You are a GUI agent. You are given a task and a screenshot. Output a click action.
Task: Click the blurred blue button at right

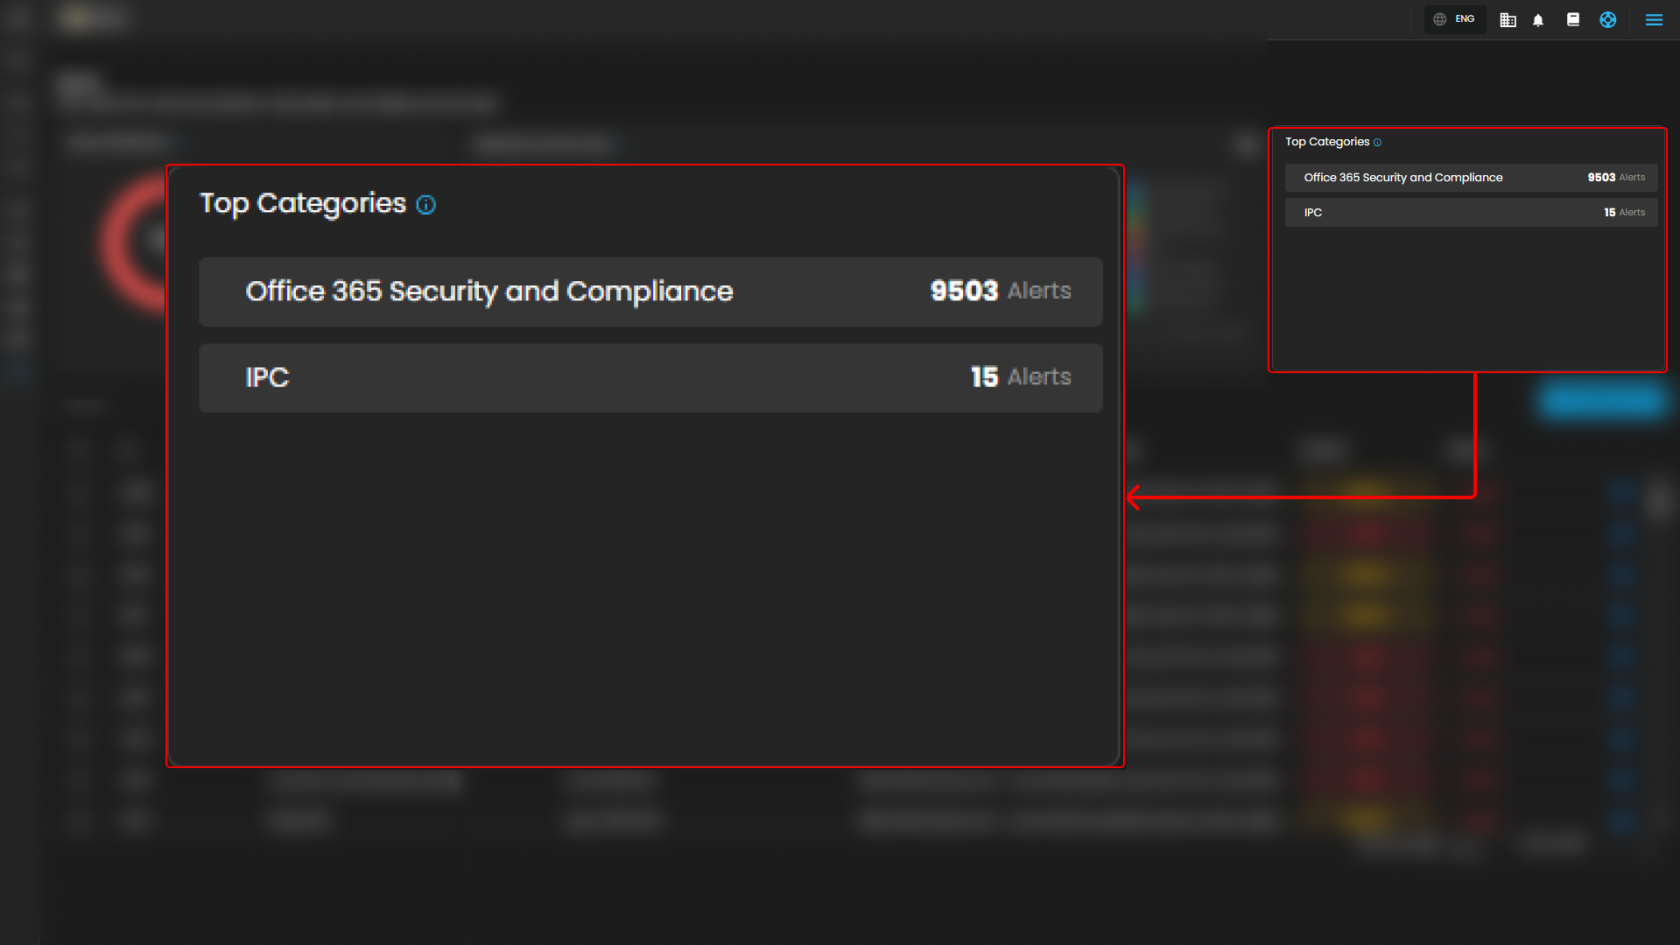click(x=1601, y=400)
